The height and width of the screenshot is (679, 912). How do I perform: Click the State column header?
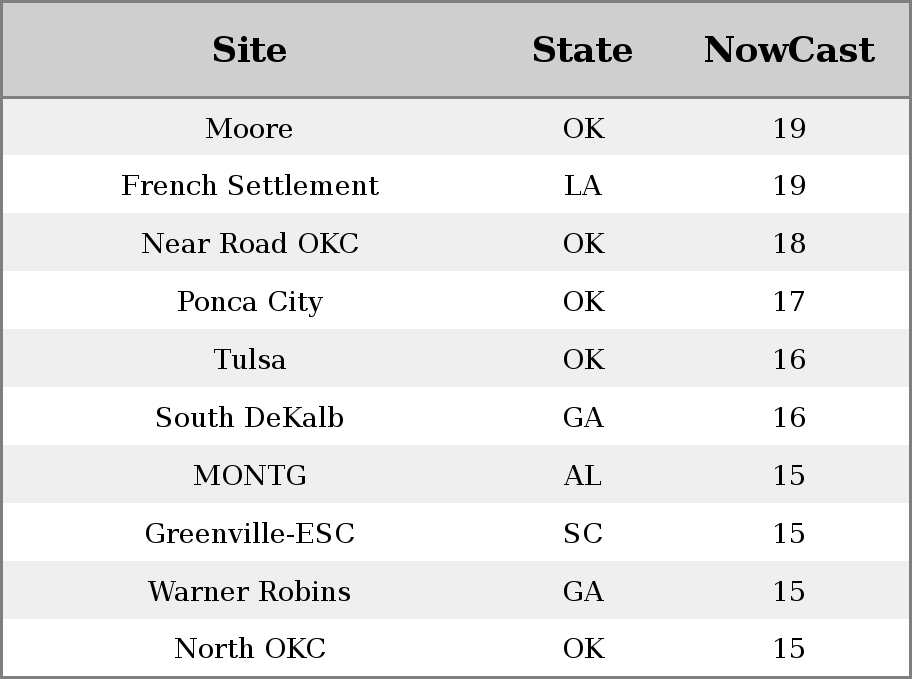coord(582,50)
